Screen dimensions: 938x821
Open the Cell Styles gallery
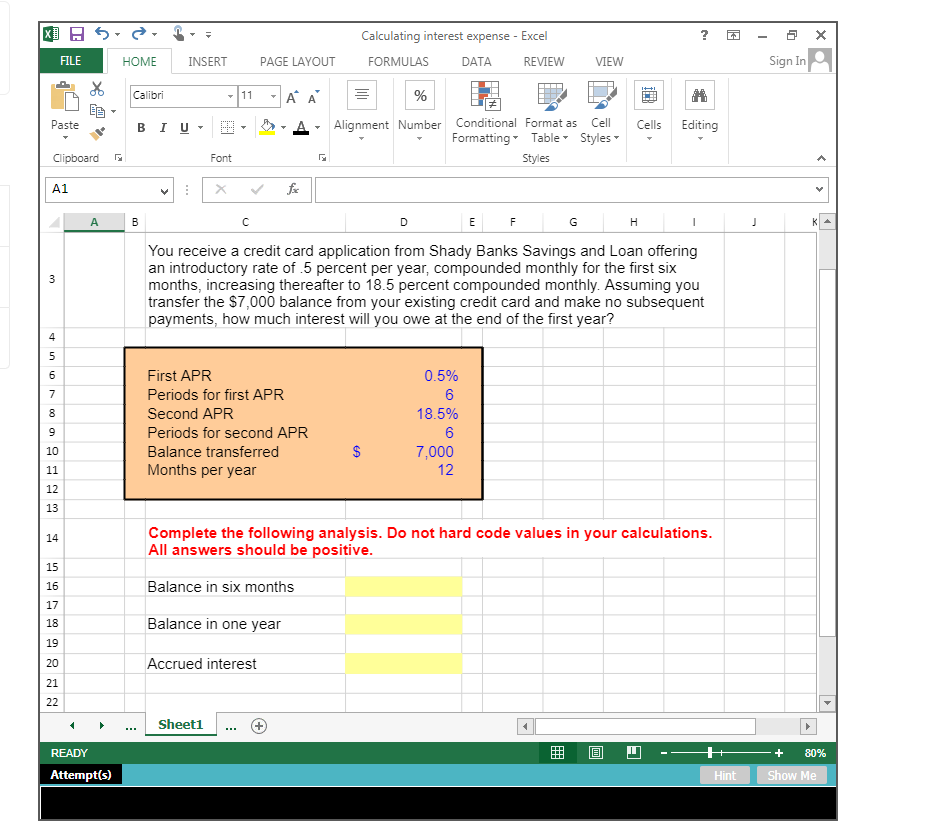point(600,96)
